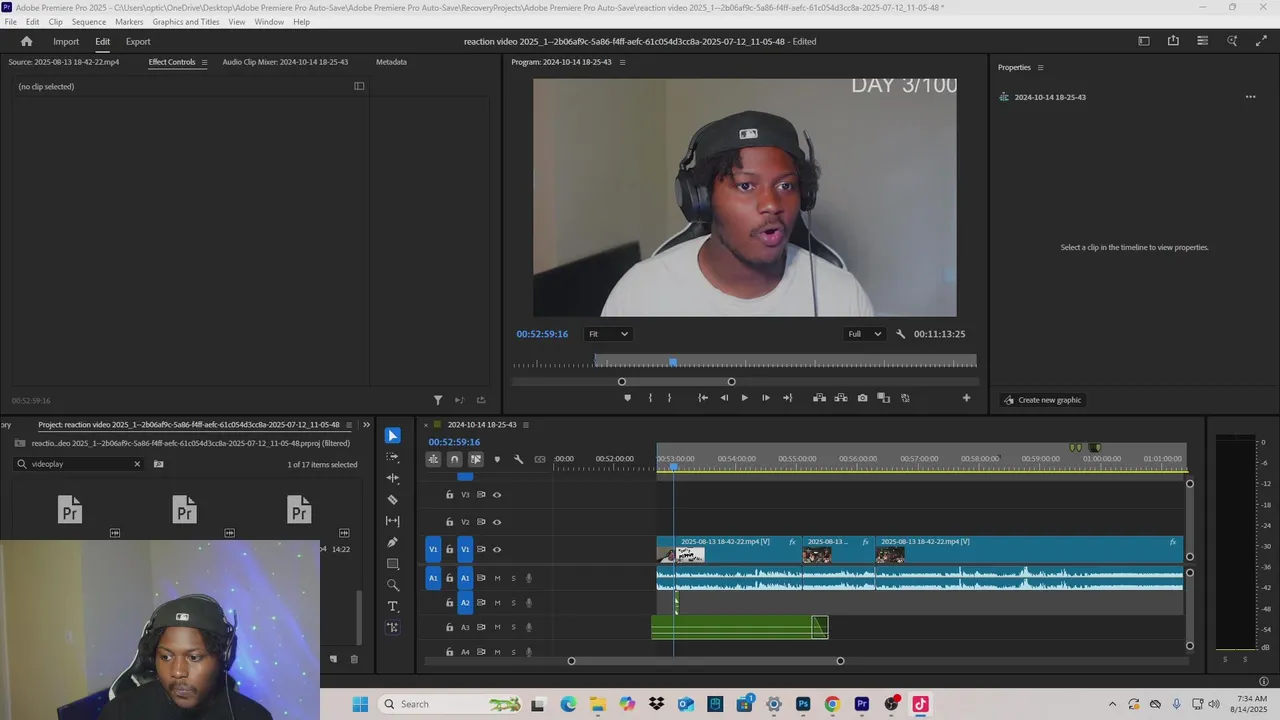Open Program monitor settings wrench
1280x720 pixels.
point(900,334)
